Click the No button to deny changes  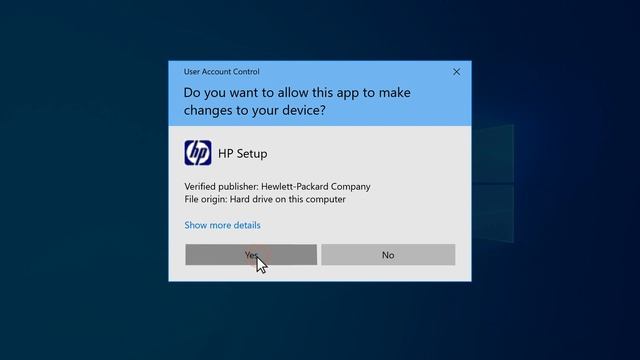pyautogui.click(x=388, y=255)
